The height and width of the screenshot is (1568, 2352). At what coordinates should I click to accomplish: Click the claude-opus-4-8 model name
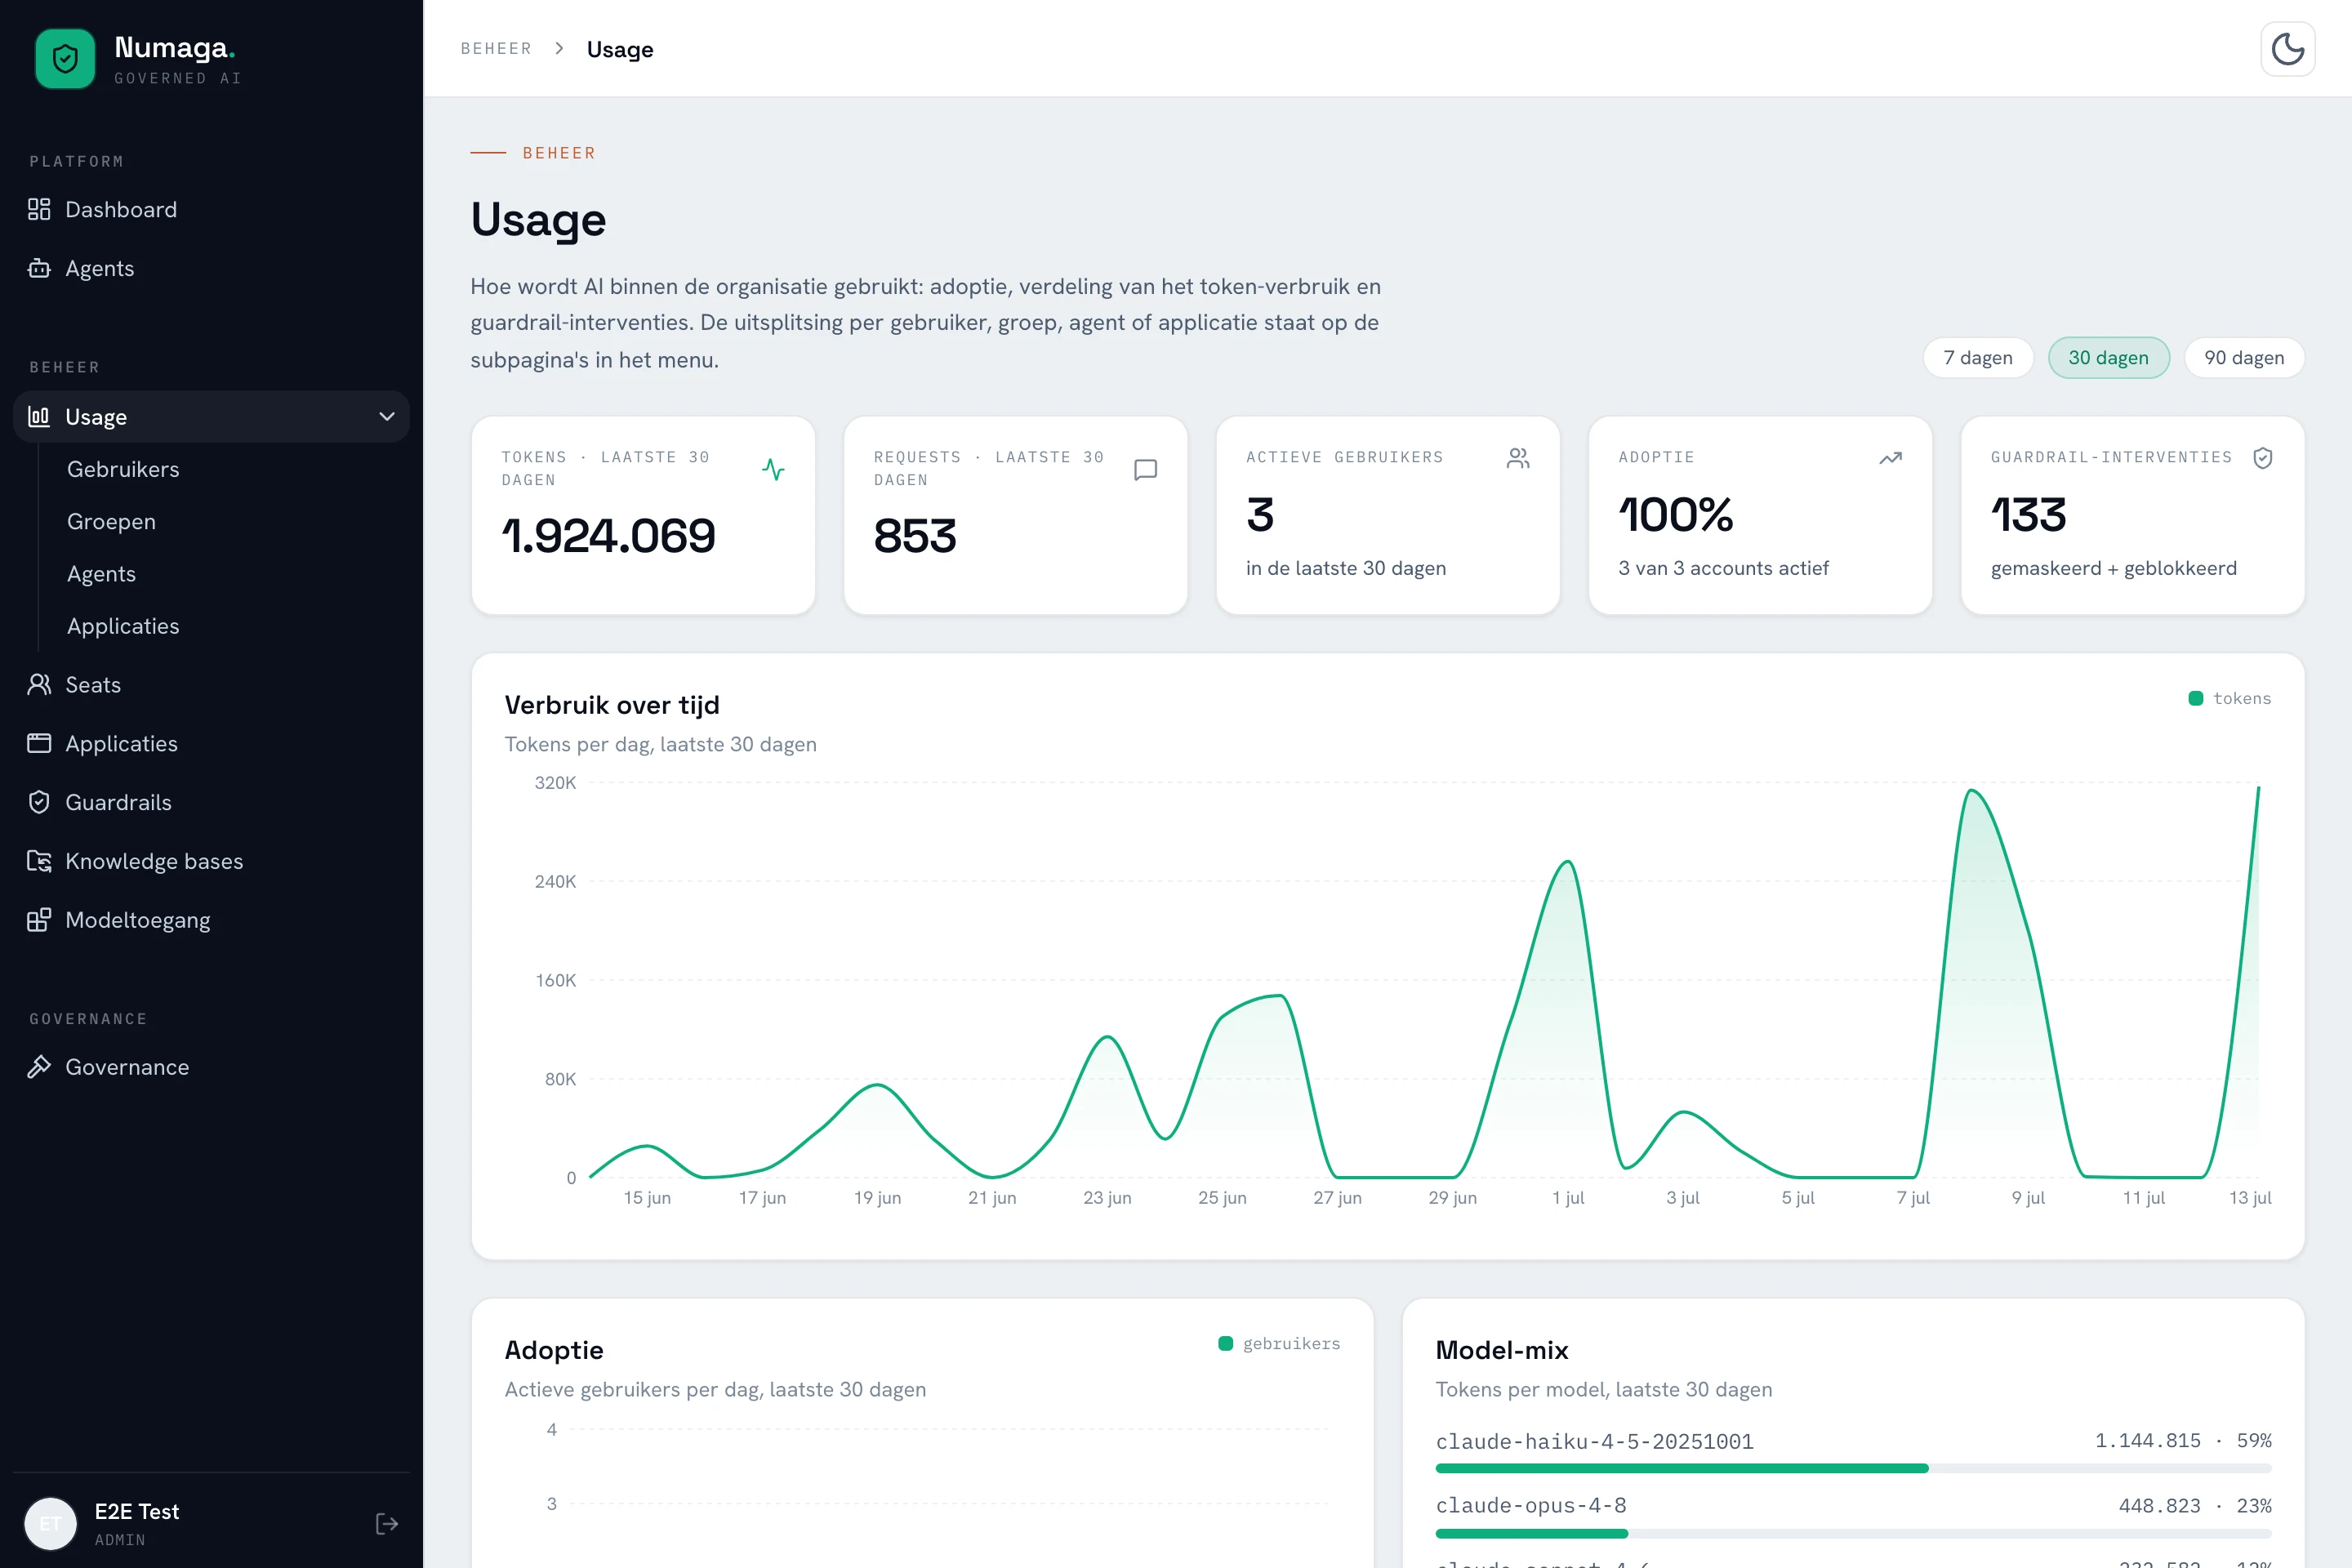1531,1505
